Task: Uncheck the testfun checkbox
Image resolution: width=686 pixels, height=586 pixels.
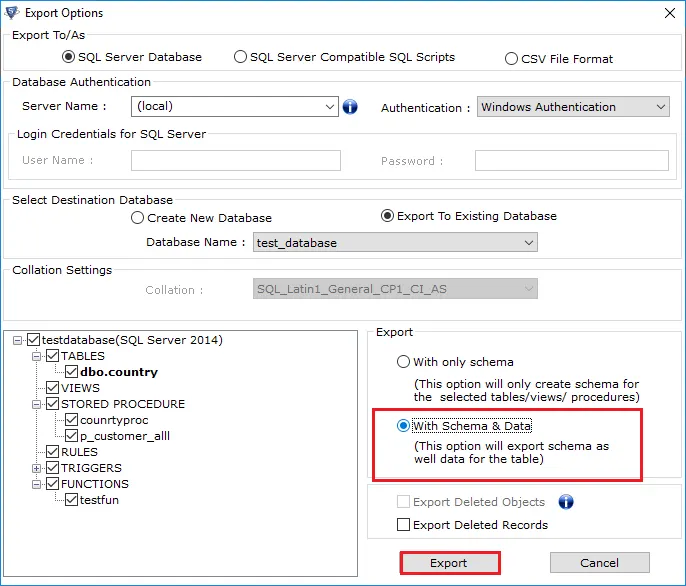Action: [71, 500]
